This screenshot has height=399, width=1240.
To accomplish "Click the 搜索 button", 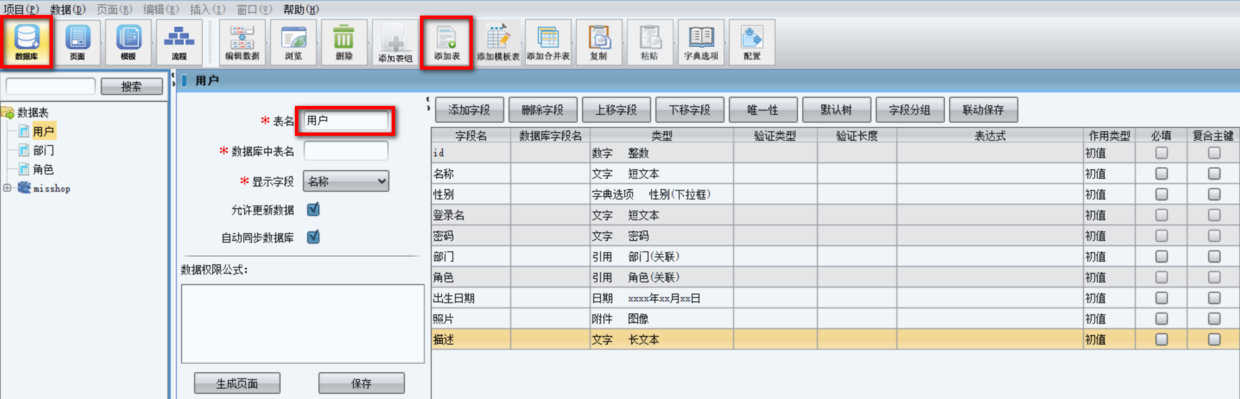I will pyautogui.click(x=131, y=87).
